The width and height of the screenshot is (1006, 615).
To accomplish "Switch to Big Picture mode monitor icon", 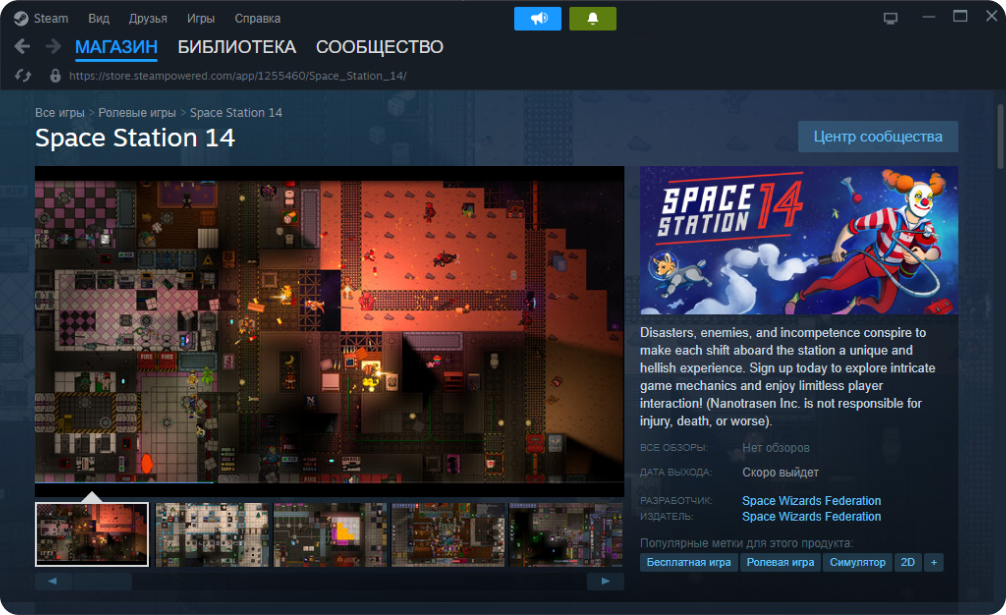I will coord(891,18).
